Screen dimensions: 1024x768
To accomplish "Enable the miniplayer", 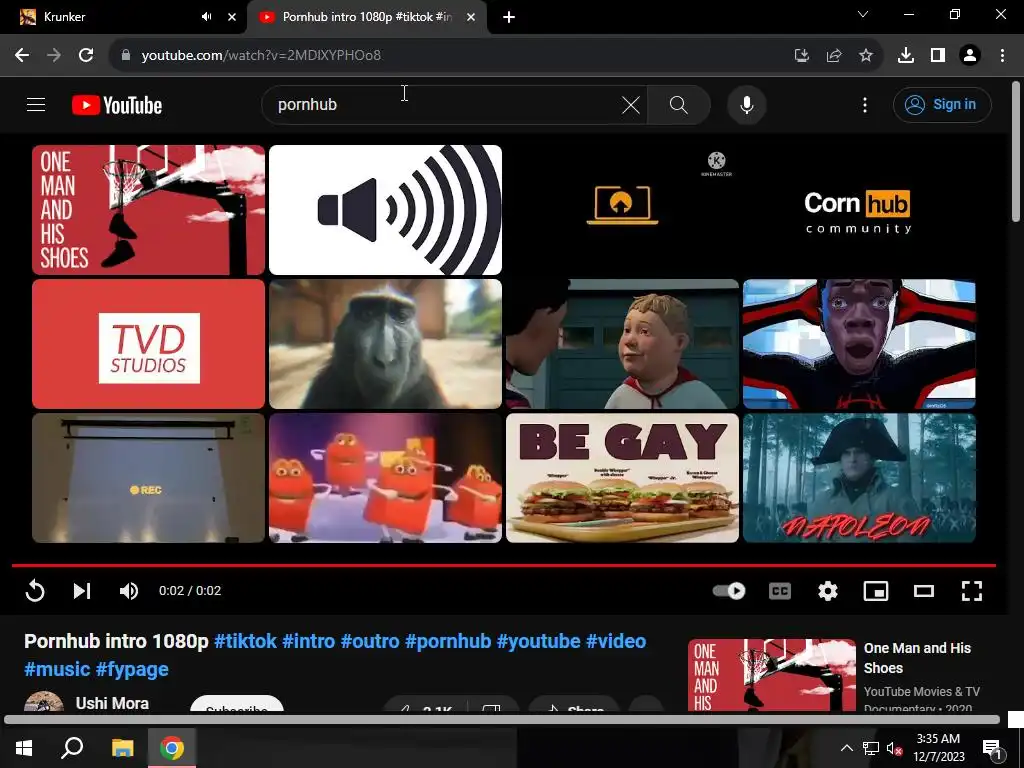I will 876,591.
